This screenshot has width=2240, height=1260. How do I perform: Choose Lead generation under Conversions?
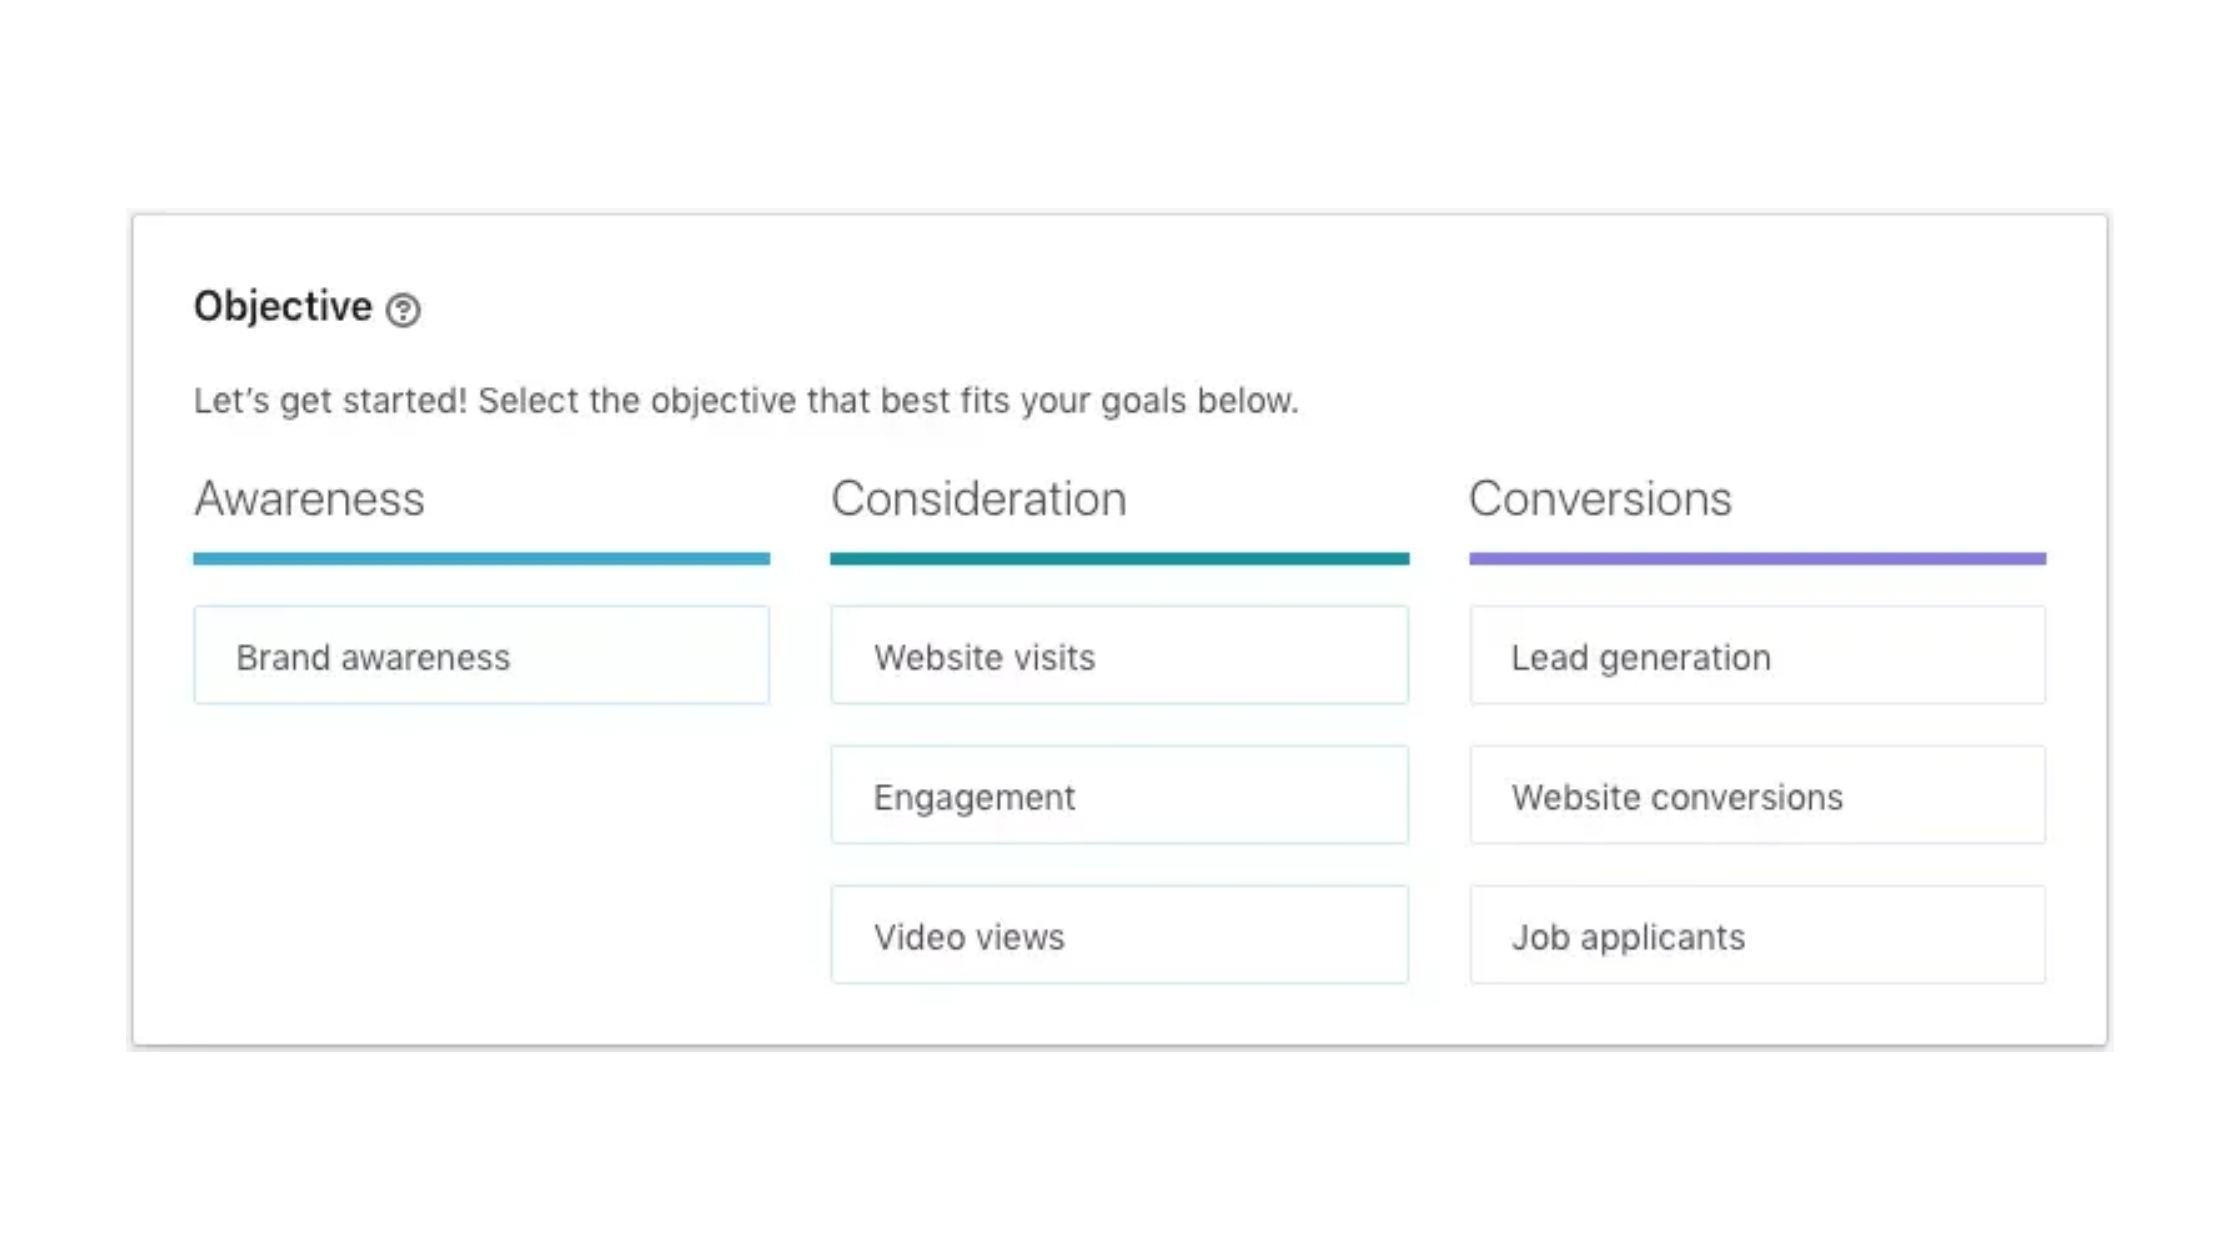point(1758,656)
